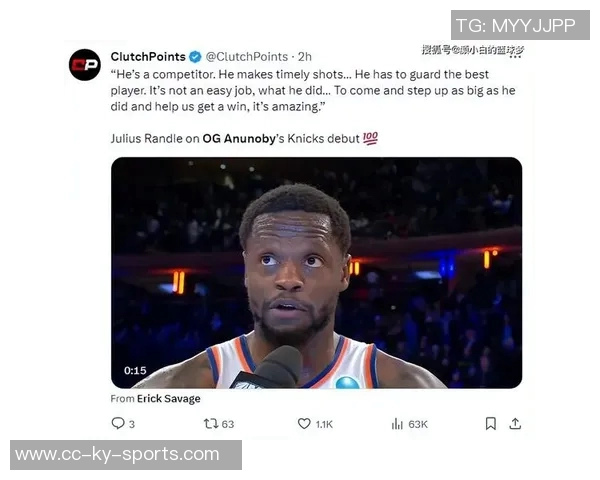The height and width of the screenshot is (480, 600).
Task: Open the share upload icon
Action: coord(515,424)
